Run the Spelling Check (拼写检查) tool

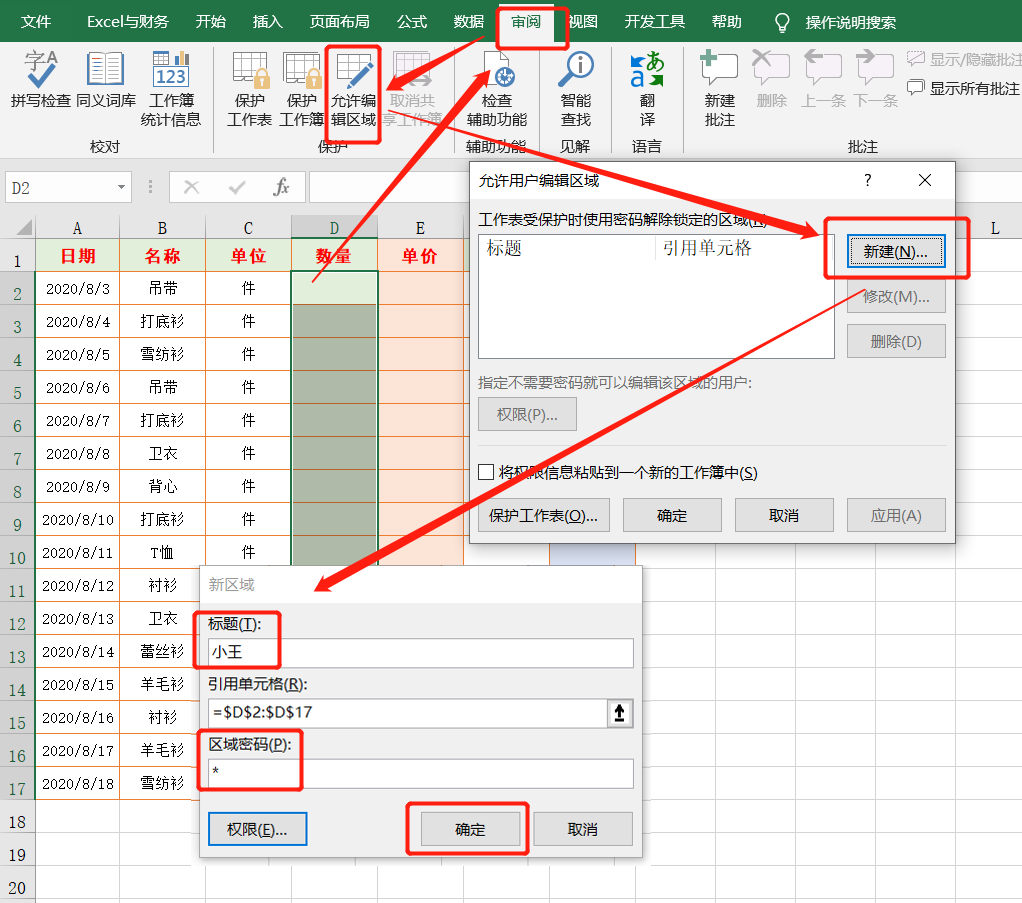(x=40, y=79)
